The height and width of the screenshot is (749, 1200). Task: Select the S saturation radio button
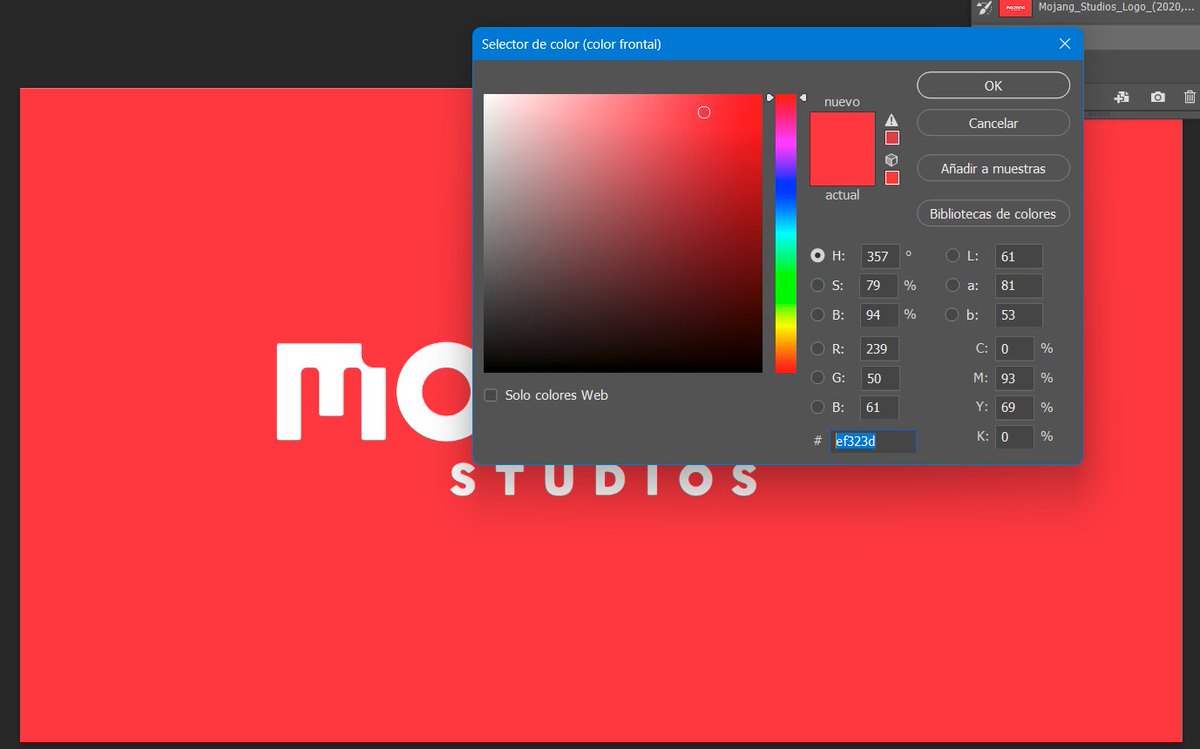[x=818, y=285]
